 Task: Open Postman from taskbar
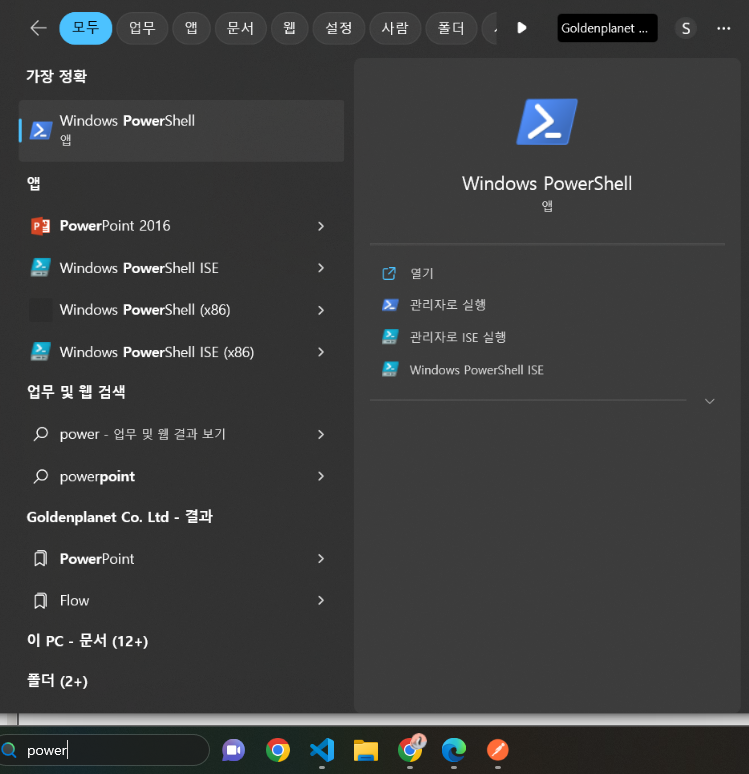pyautogui.click(x=498, y=750)
